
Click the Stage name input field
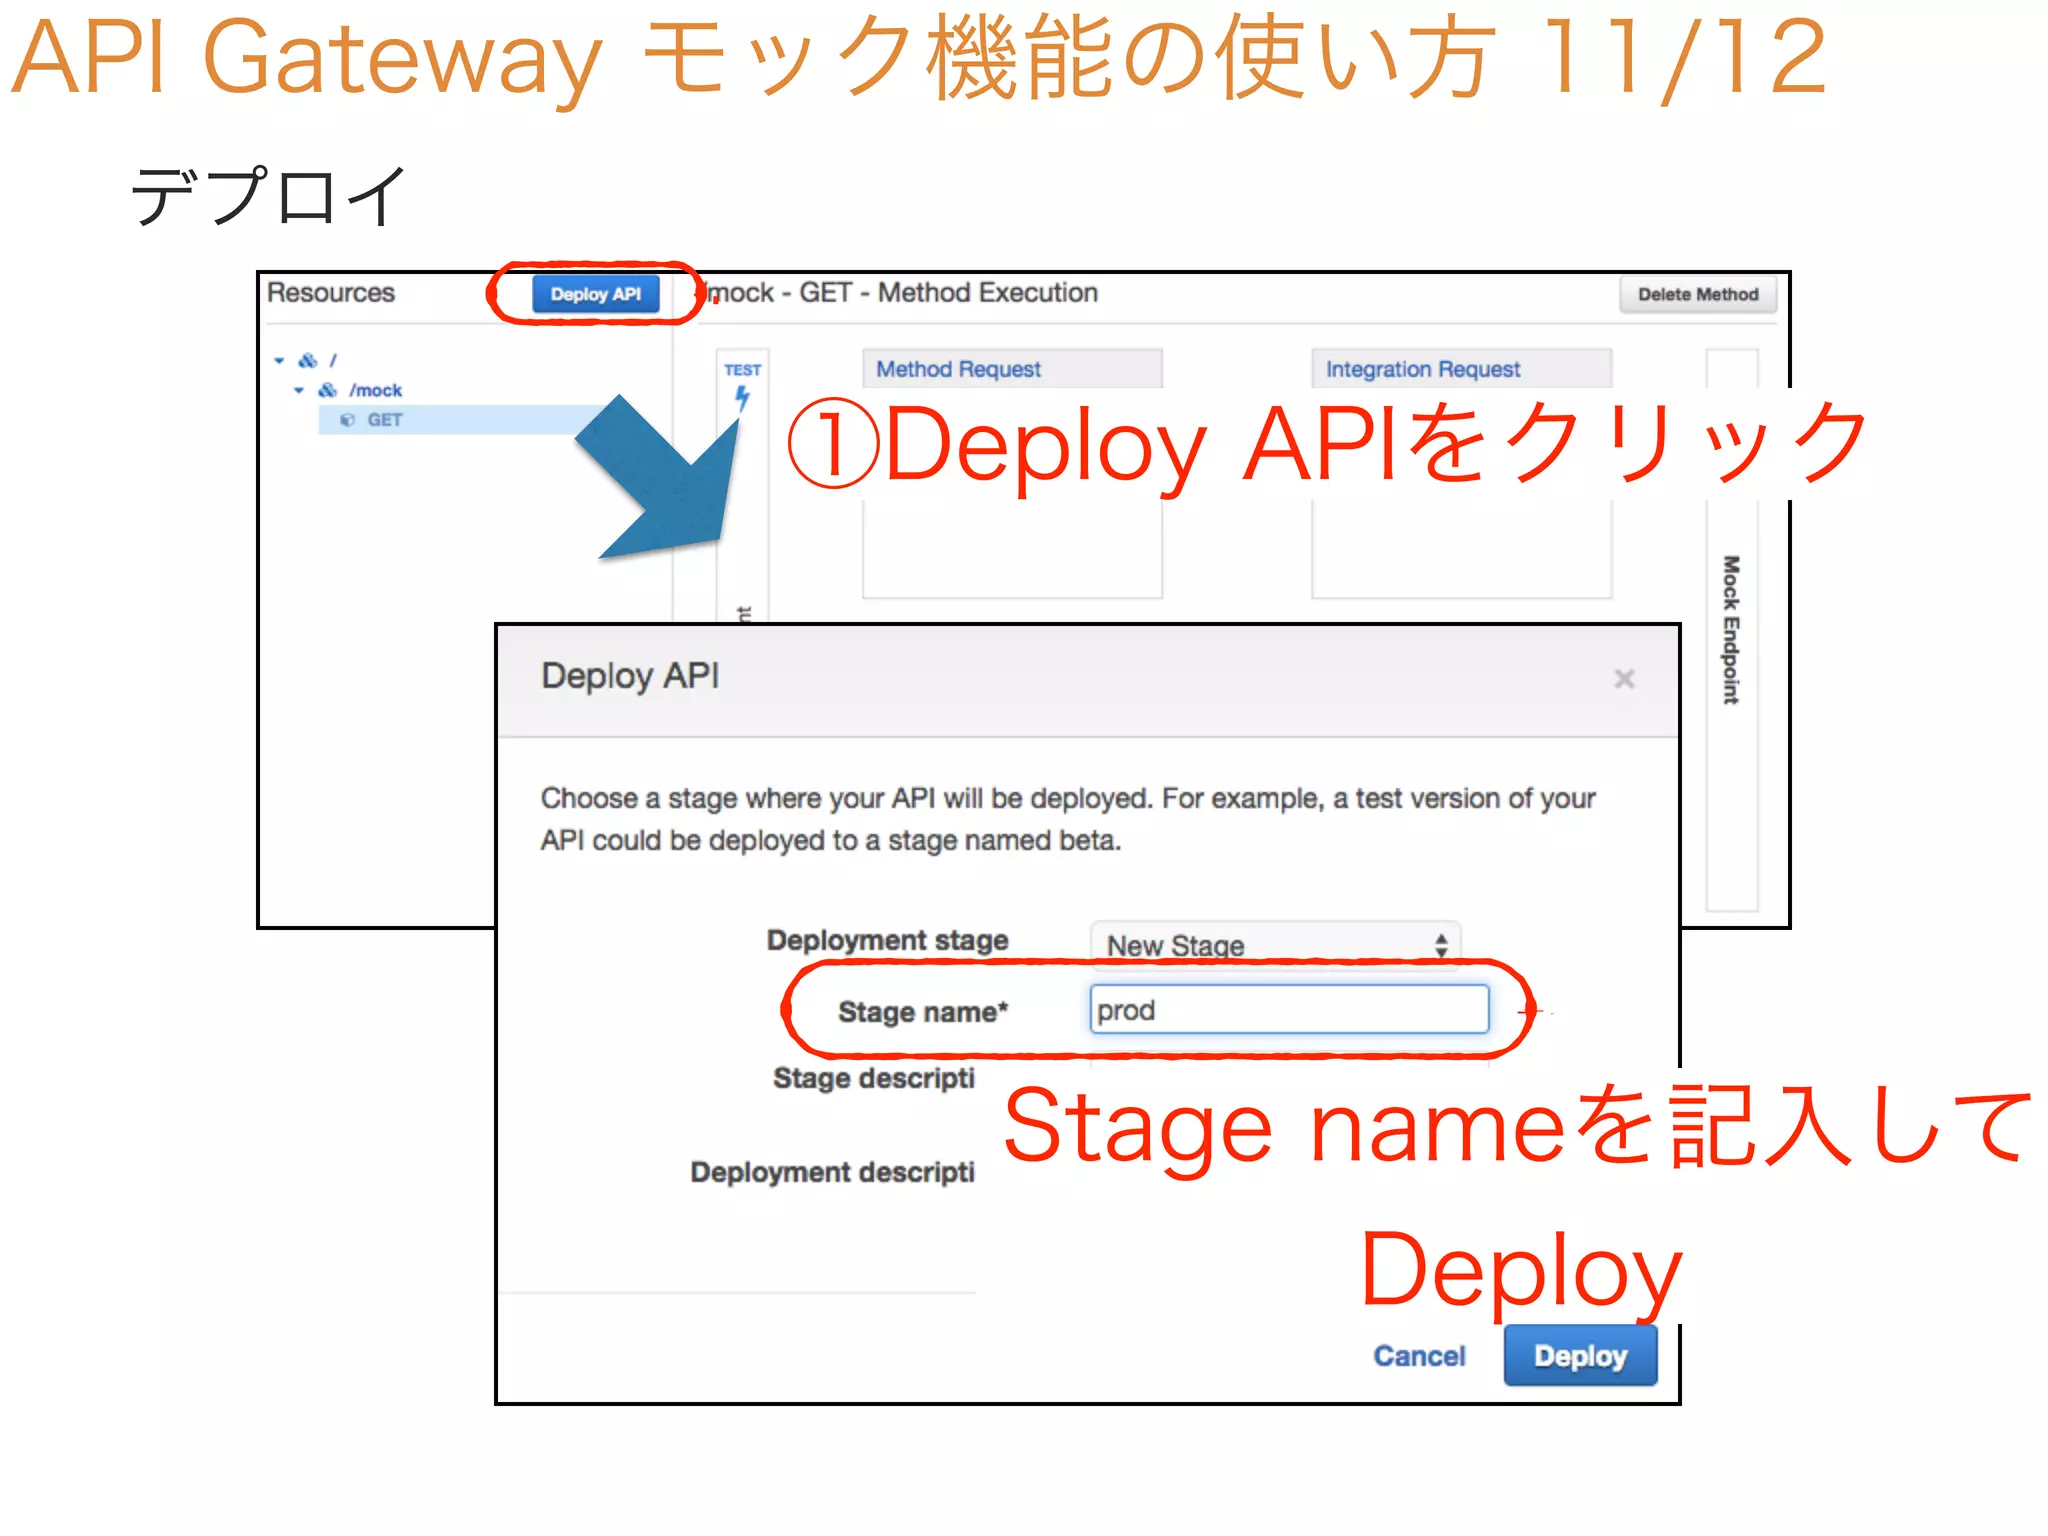click(x=1289, y=1010)
